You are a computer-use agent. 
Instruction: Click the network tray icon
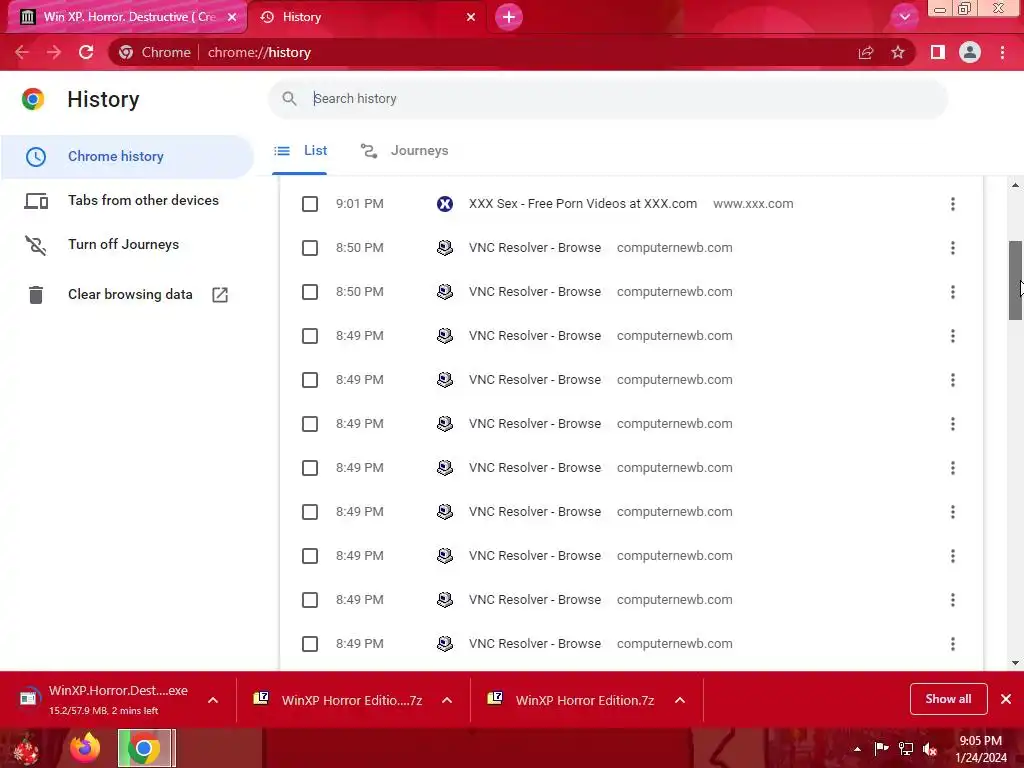pyautogui.click(x=906, y=748)
